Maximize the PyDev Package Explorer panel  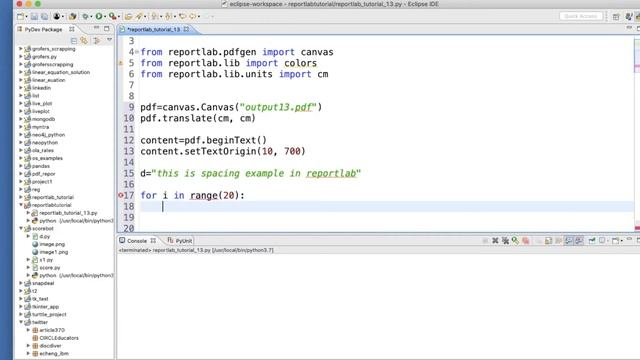pos(107,29)
